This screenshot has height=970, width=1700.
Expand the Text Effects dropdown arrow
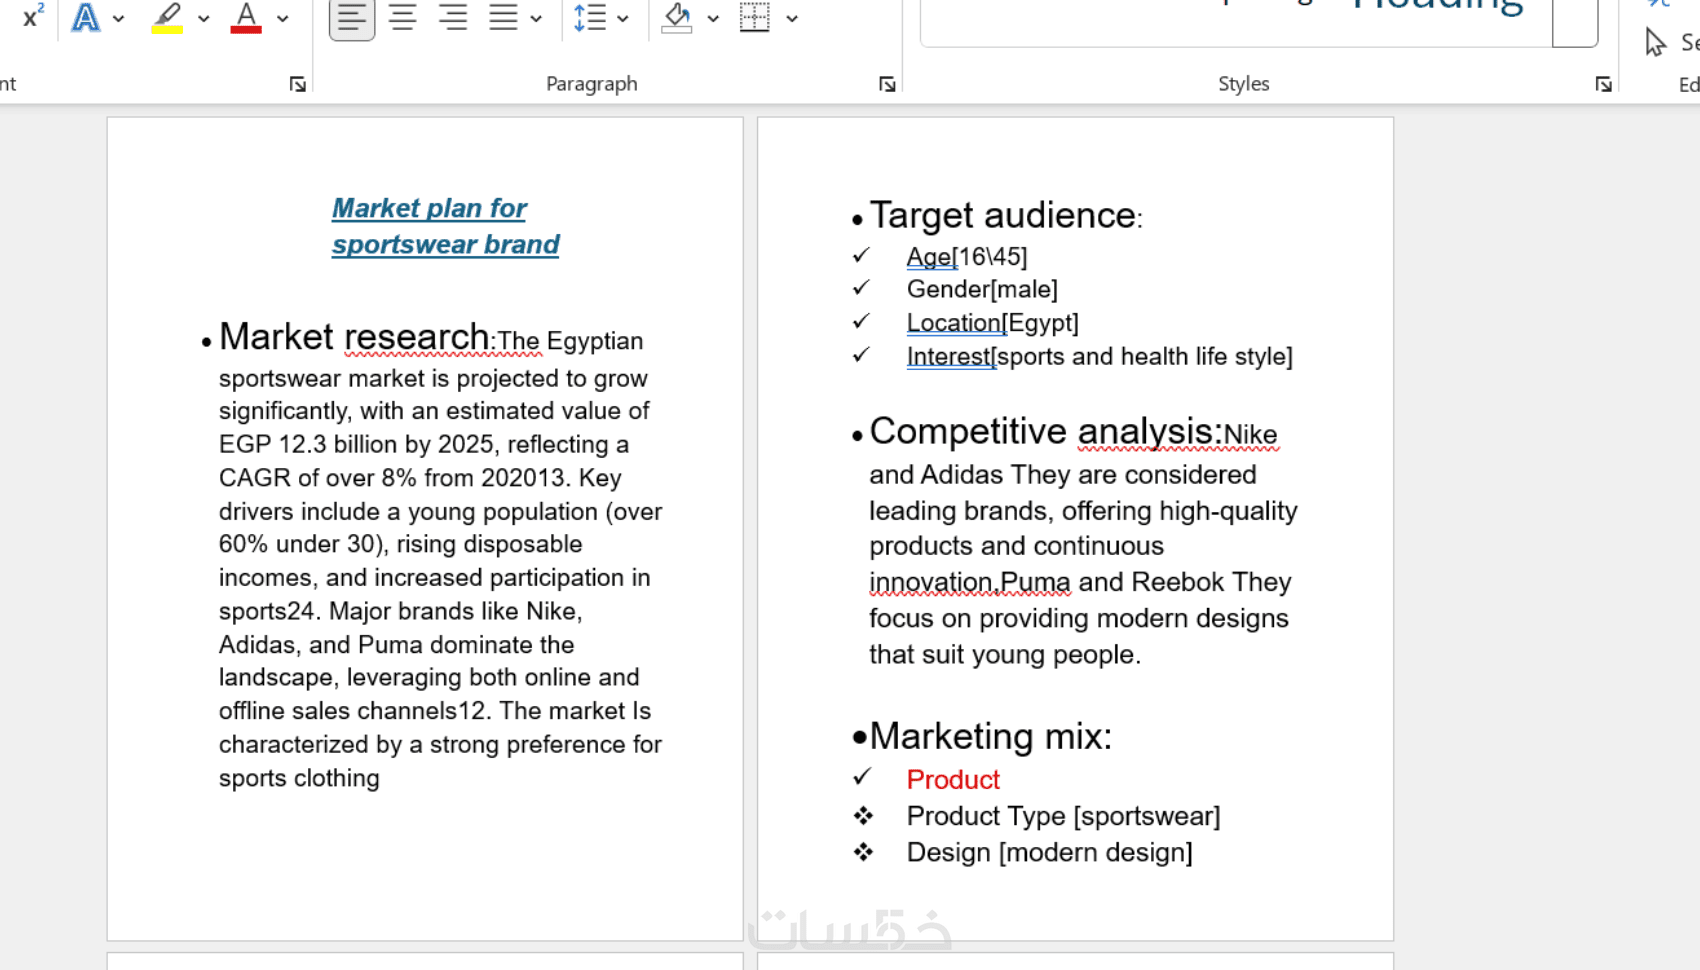[119, 18]
